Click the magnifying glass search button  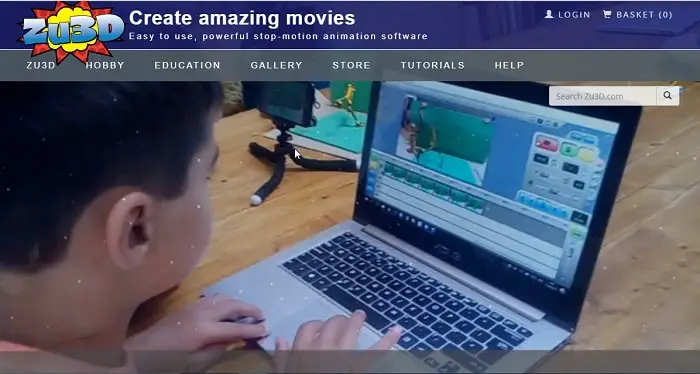click(667, 96)
